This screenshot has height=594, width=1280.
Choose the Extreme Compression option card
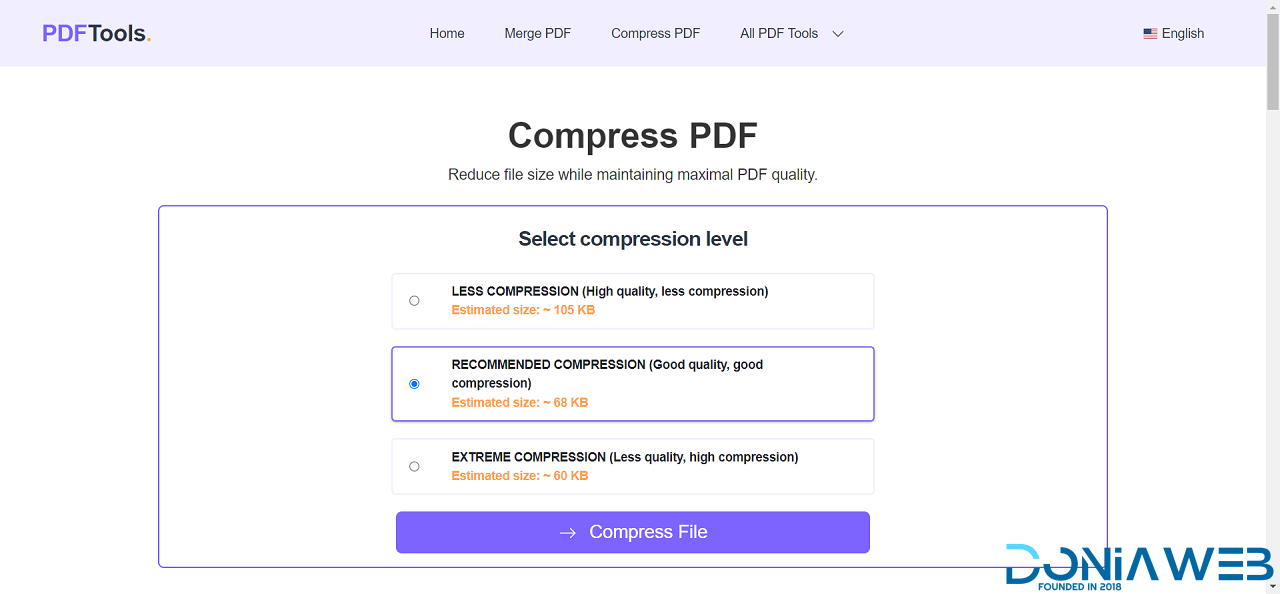coord(632,466)
